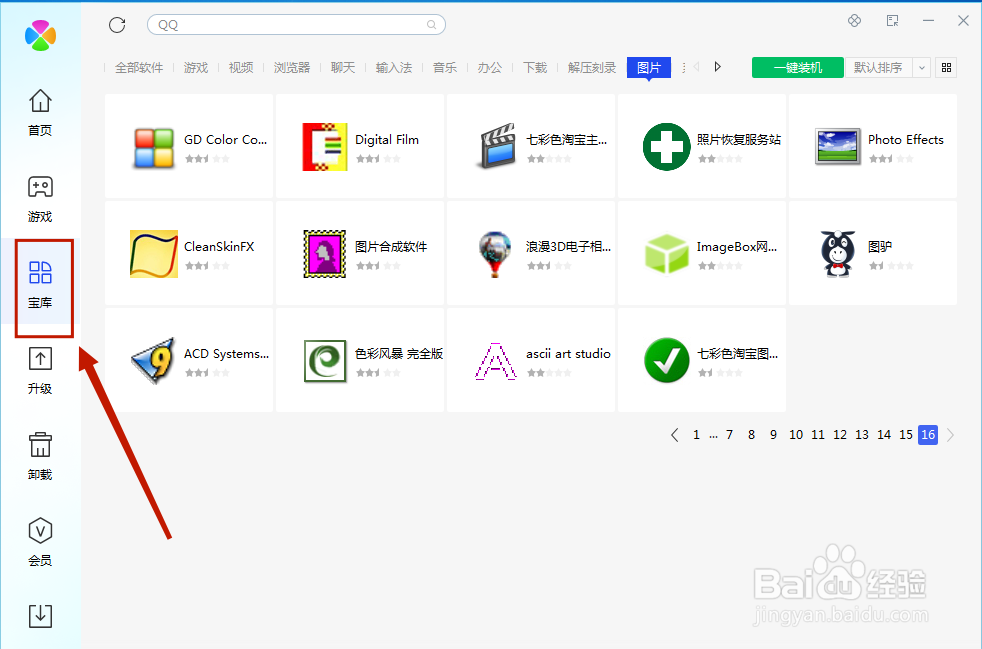Select the 音乐 category tab

[x=445, y=68]
